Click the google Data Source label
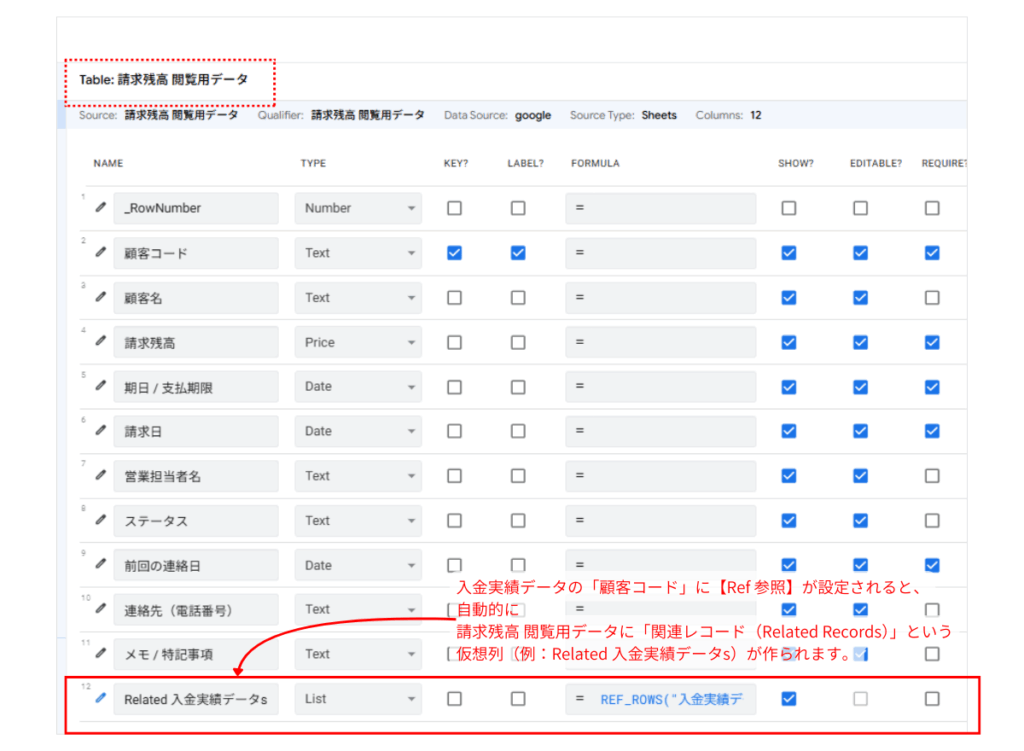This screenshot has height=751, width=1024. pyautogui.click(x=533, y=115)
